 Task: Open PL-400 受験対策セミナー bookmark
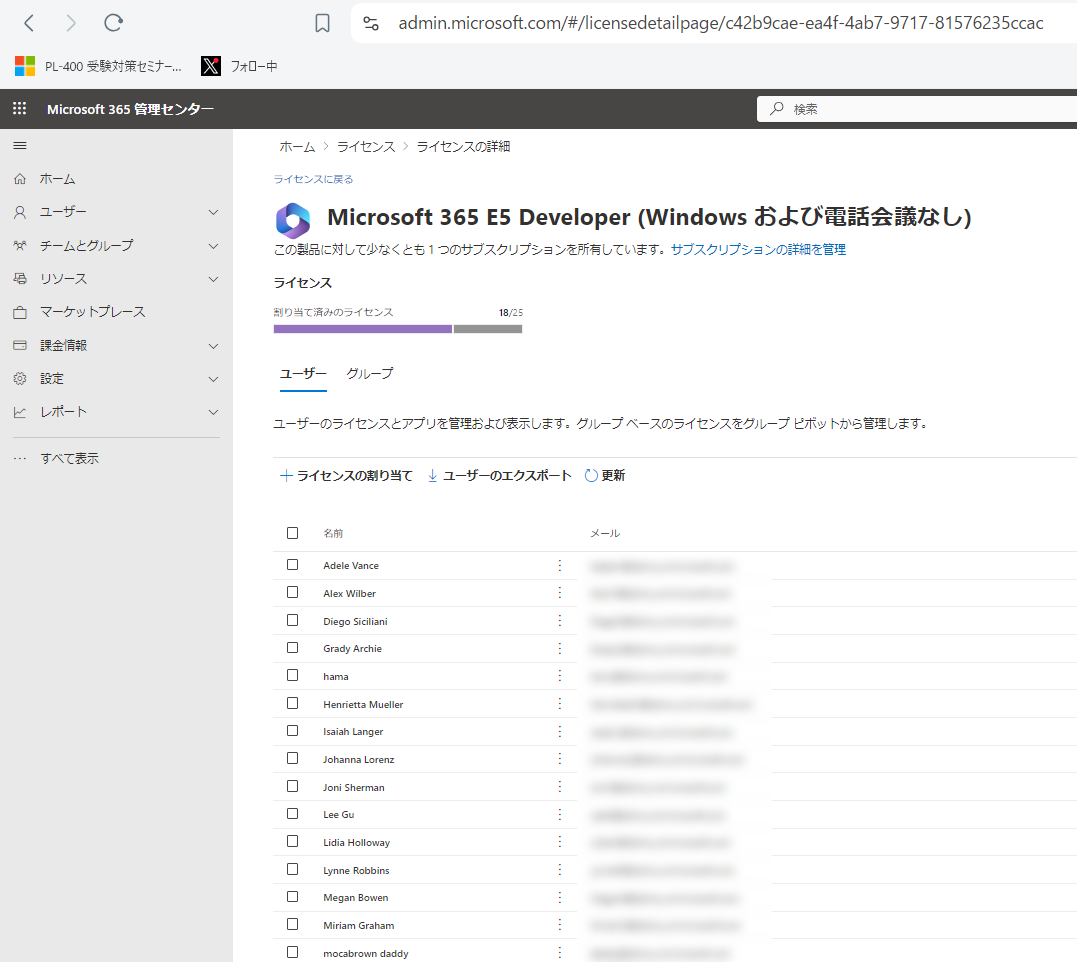(98, 66)
